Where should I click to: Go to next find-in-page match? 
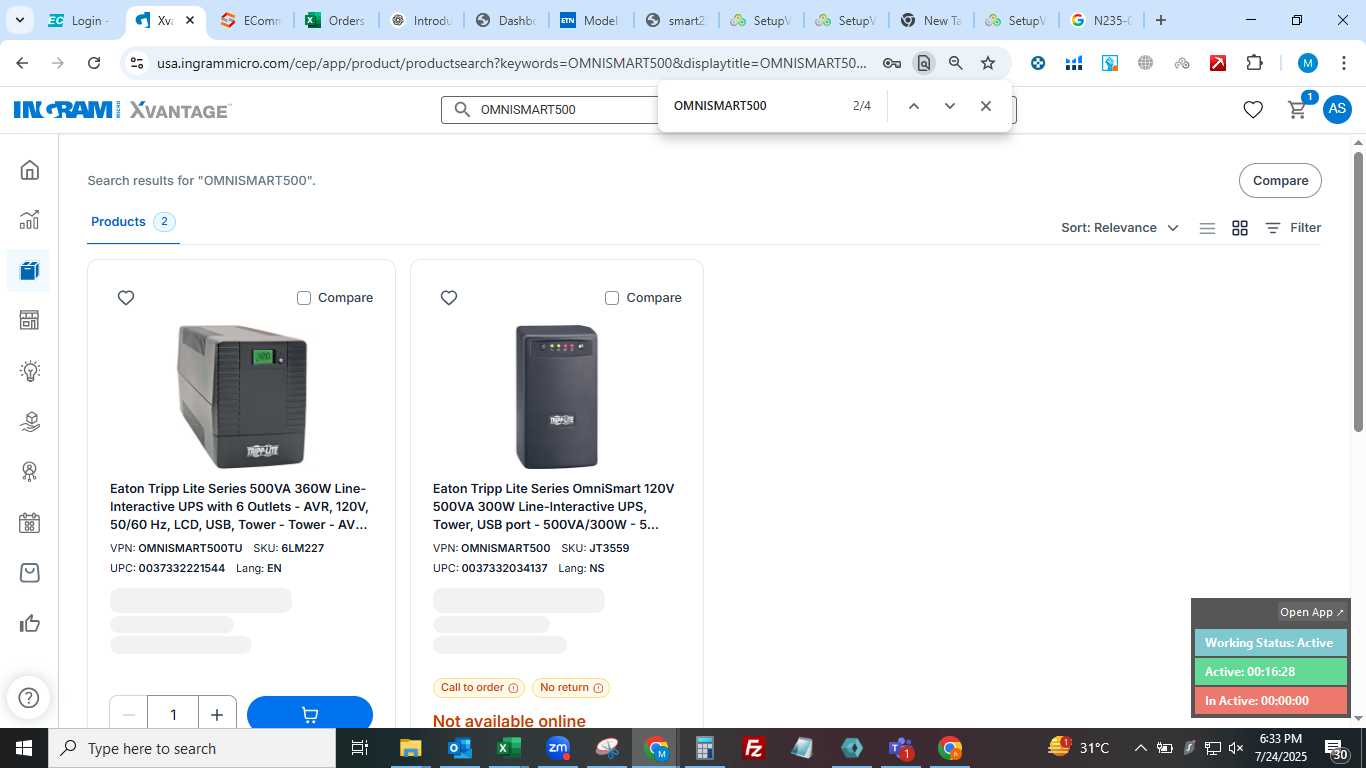950,106
